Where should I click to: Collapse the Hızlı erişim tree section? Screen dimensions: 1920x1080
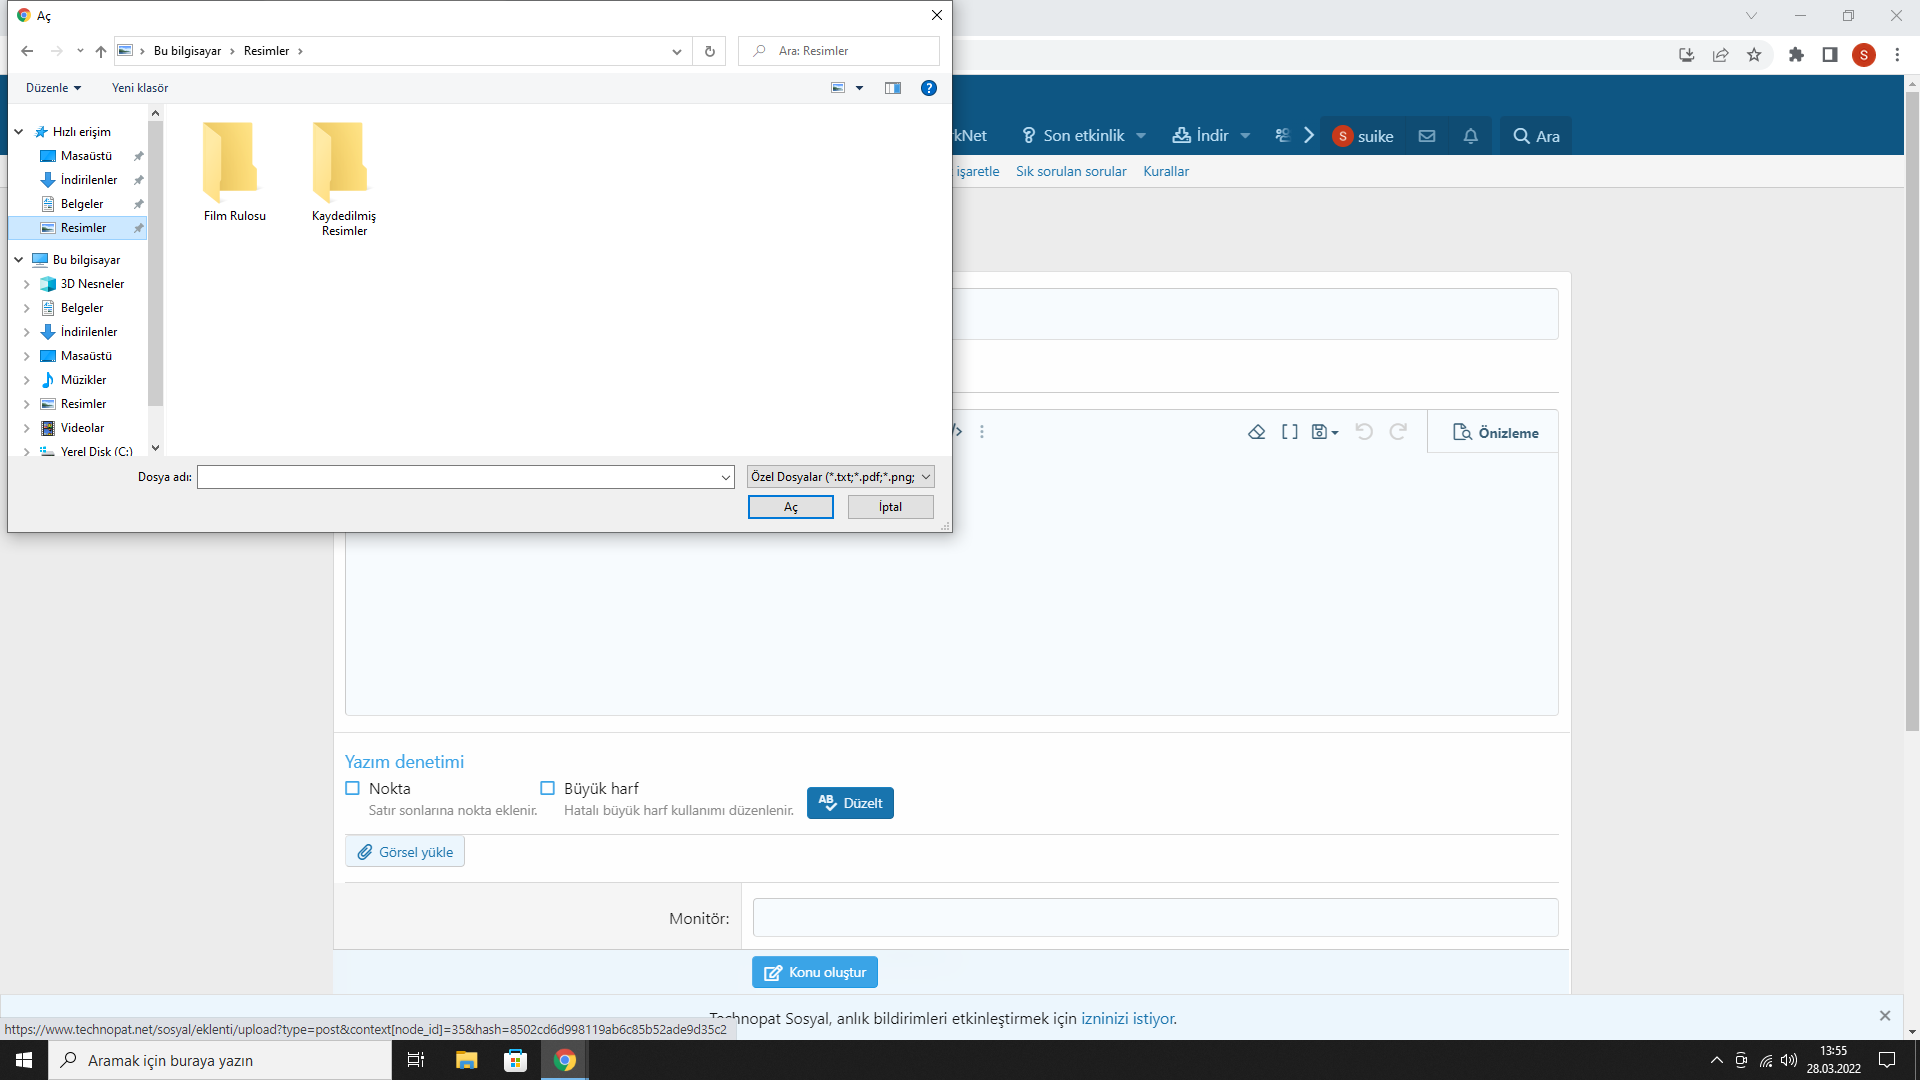(x=19, y=132)
